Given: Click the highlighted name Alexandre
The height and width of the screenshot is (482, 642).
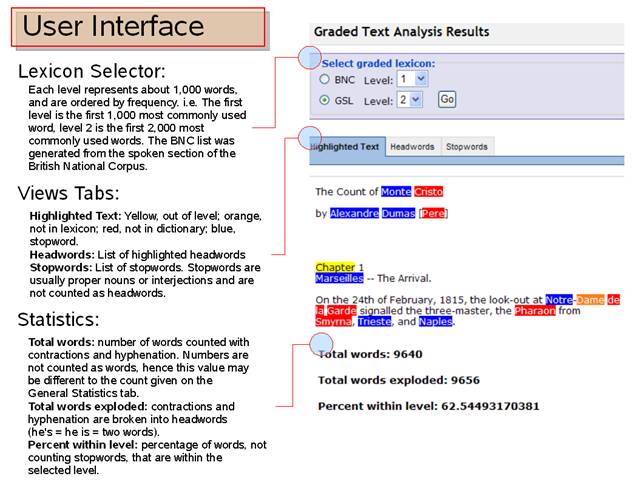Looking at the screenshot, I should [x=354, y=213].
